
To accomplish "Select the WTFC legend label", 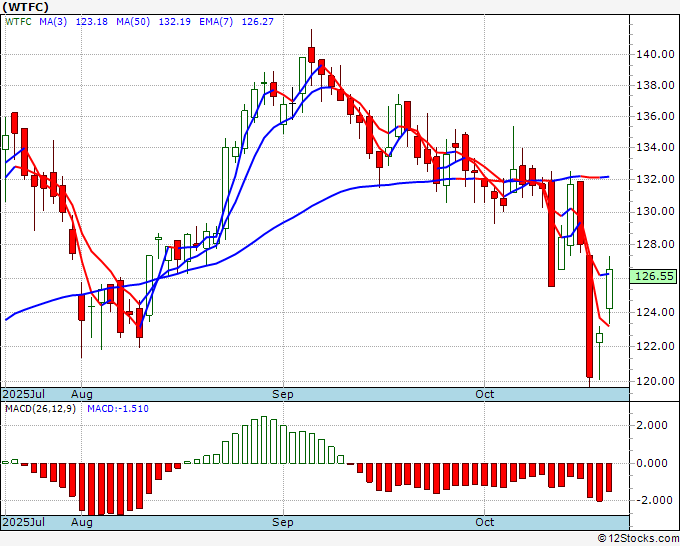I will coord(18,21).
